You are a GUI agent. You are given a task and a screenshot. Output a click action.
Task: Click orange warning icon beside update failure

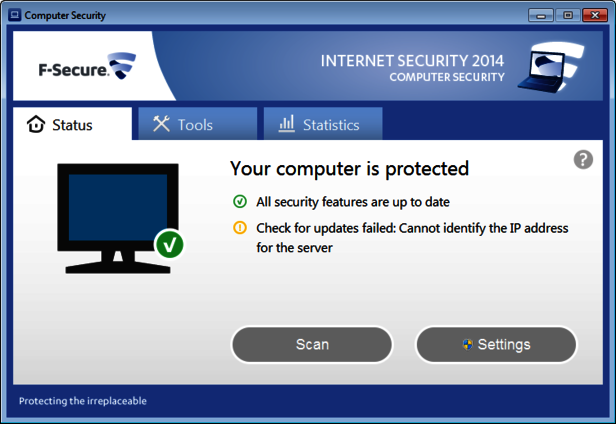(x=240, y=228)
